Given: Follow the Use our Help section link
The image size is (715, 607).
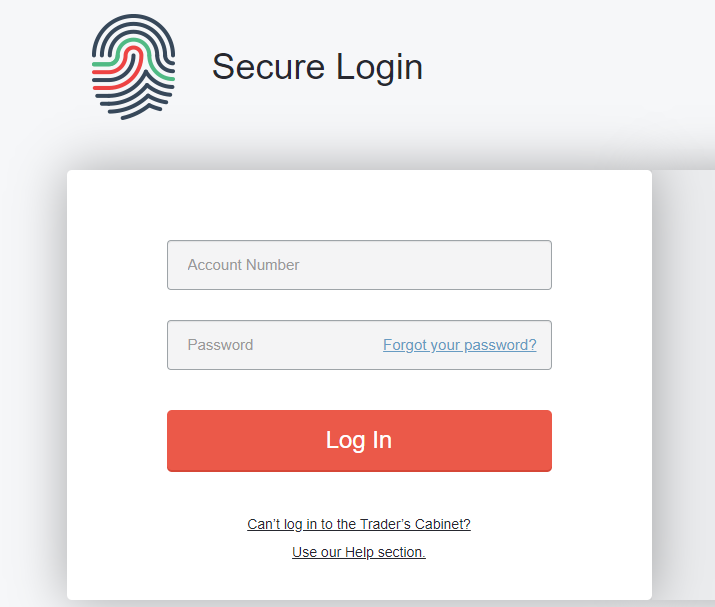Looking at the screenshot, I should 359,552.
